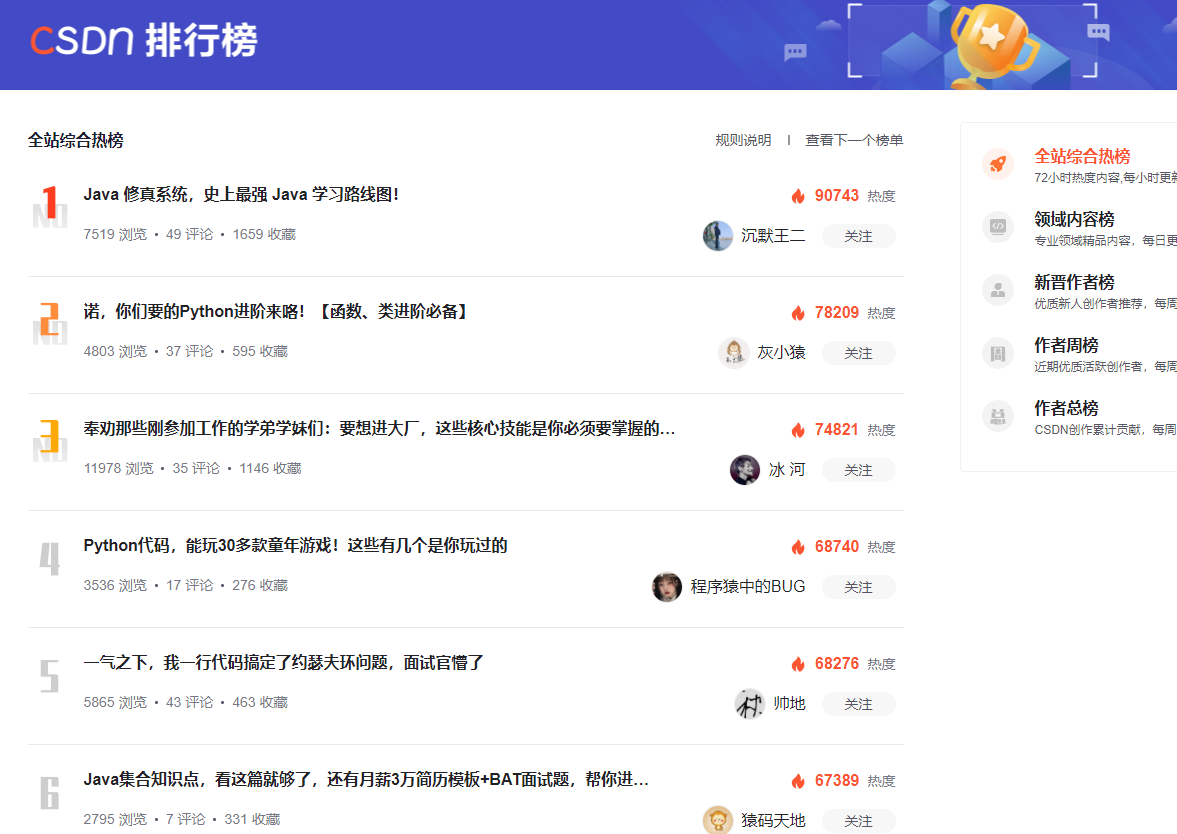Switch to the 作者总榜 tab
1177x834 pixels.
click(x=1067, y=408)
